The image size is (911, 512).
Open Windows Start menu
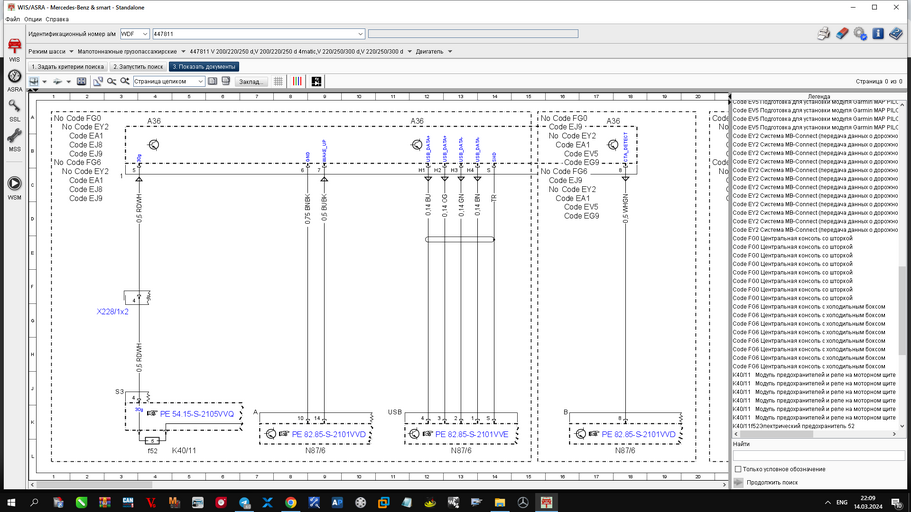pyautogui.click(x=11, y=502)
